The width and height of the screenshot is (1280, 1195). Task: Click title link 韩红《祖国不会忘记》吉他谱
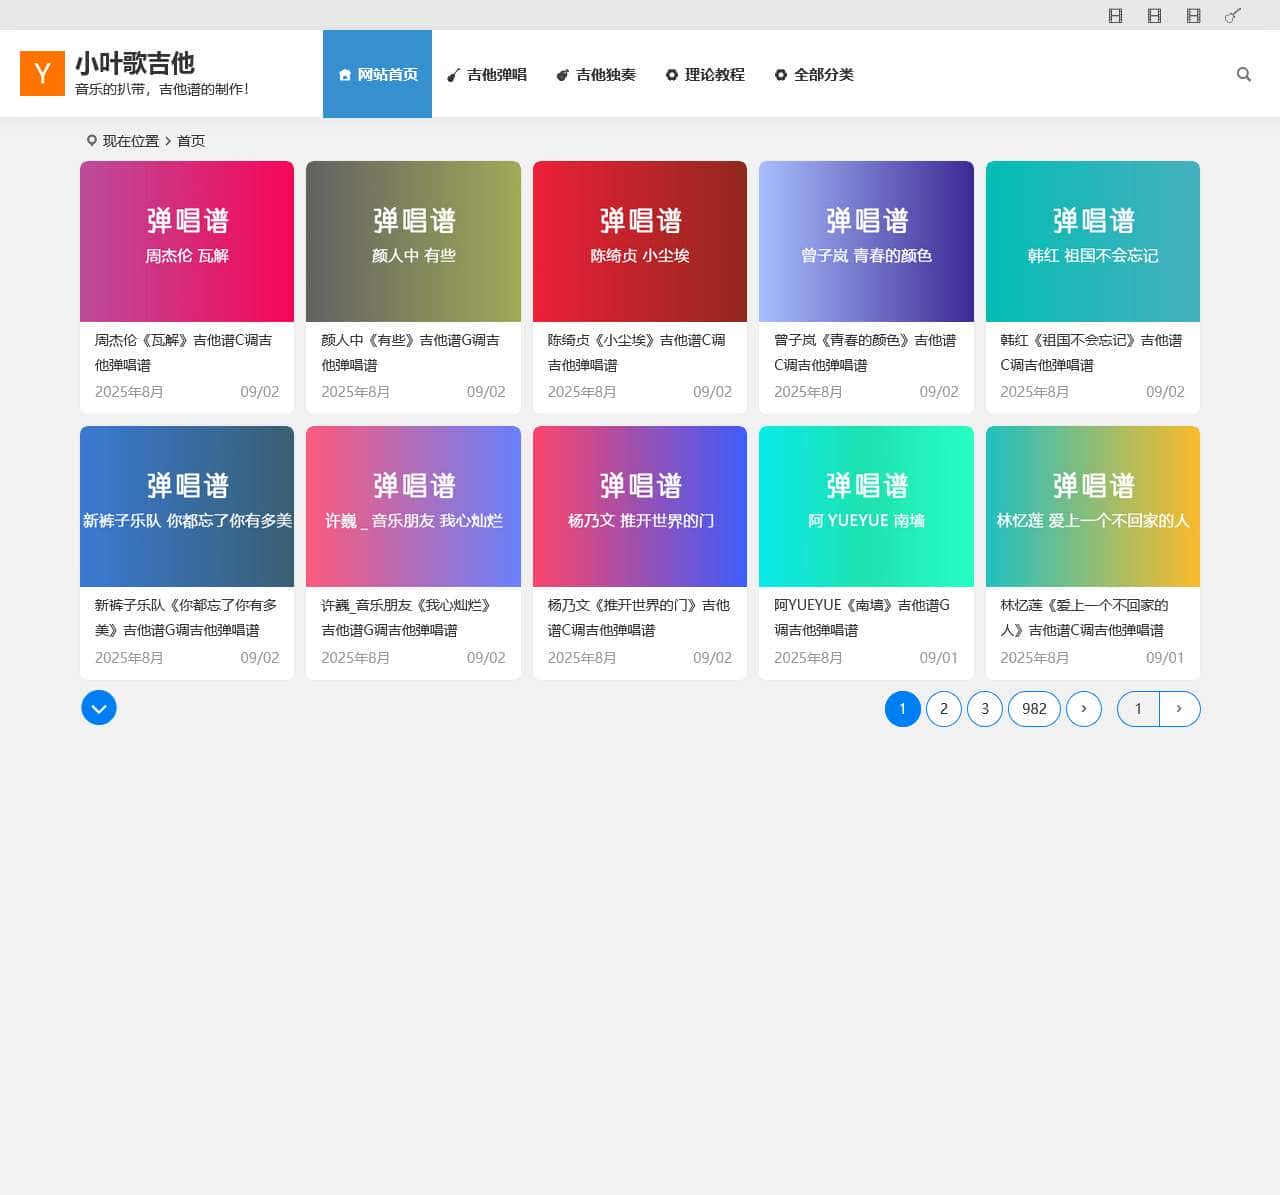pos(1091,352)
